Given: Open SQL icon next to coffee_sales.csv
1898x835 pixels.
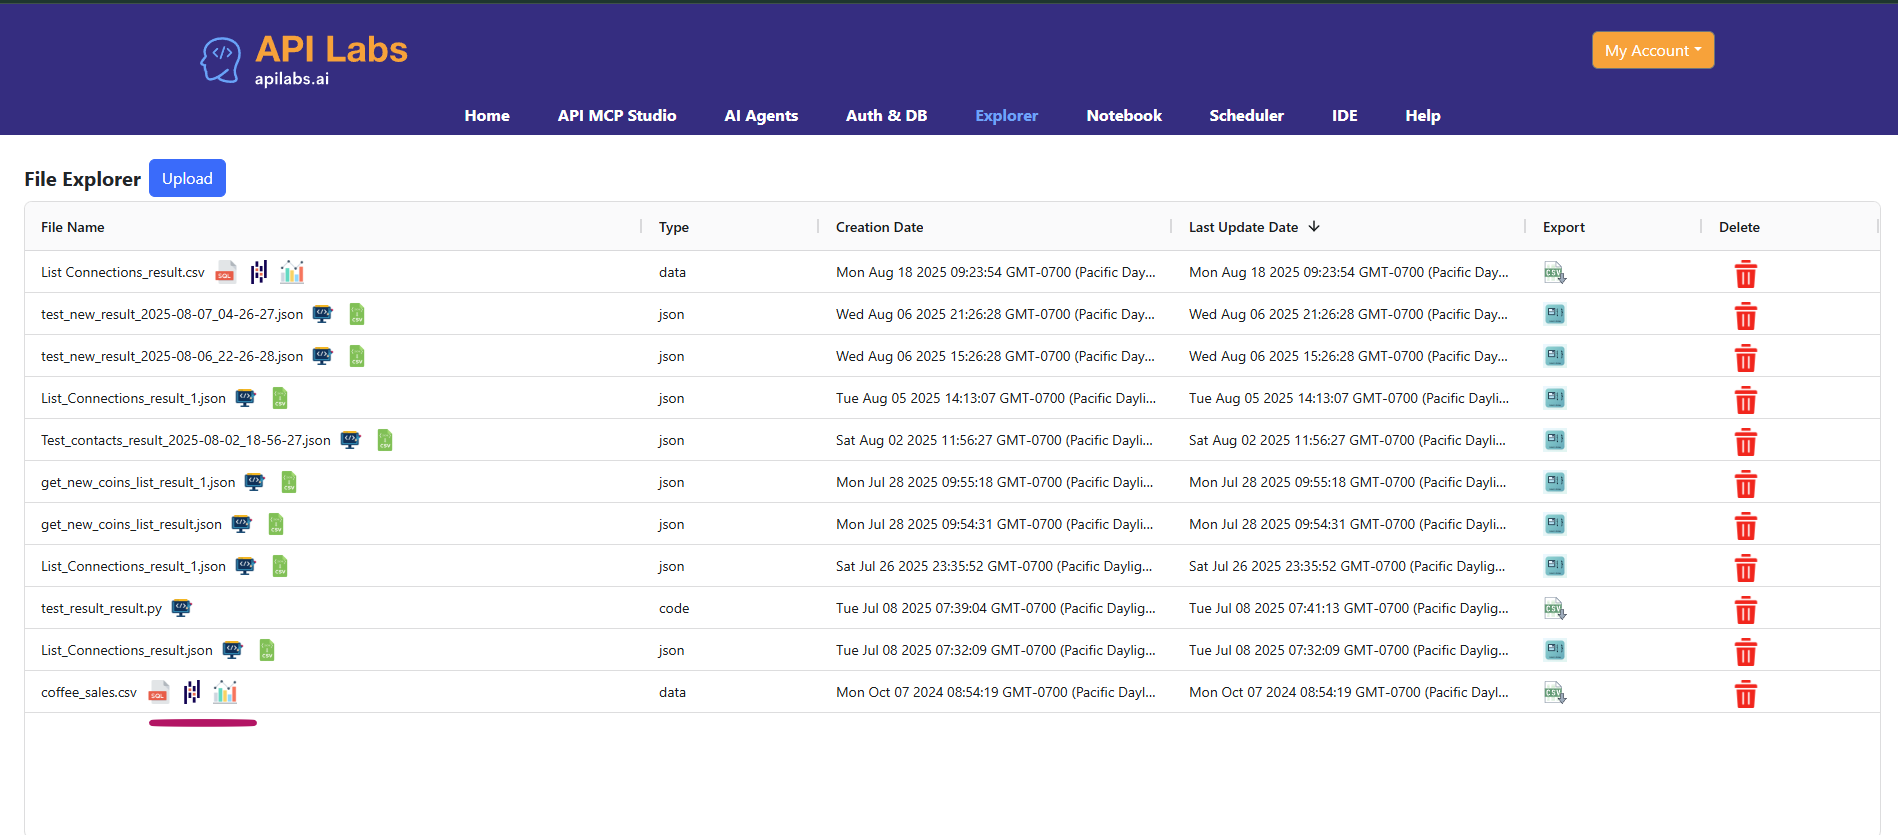Looking at the screenshot, I should coord(159,692).
